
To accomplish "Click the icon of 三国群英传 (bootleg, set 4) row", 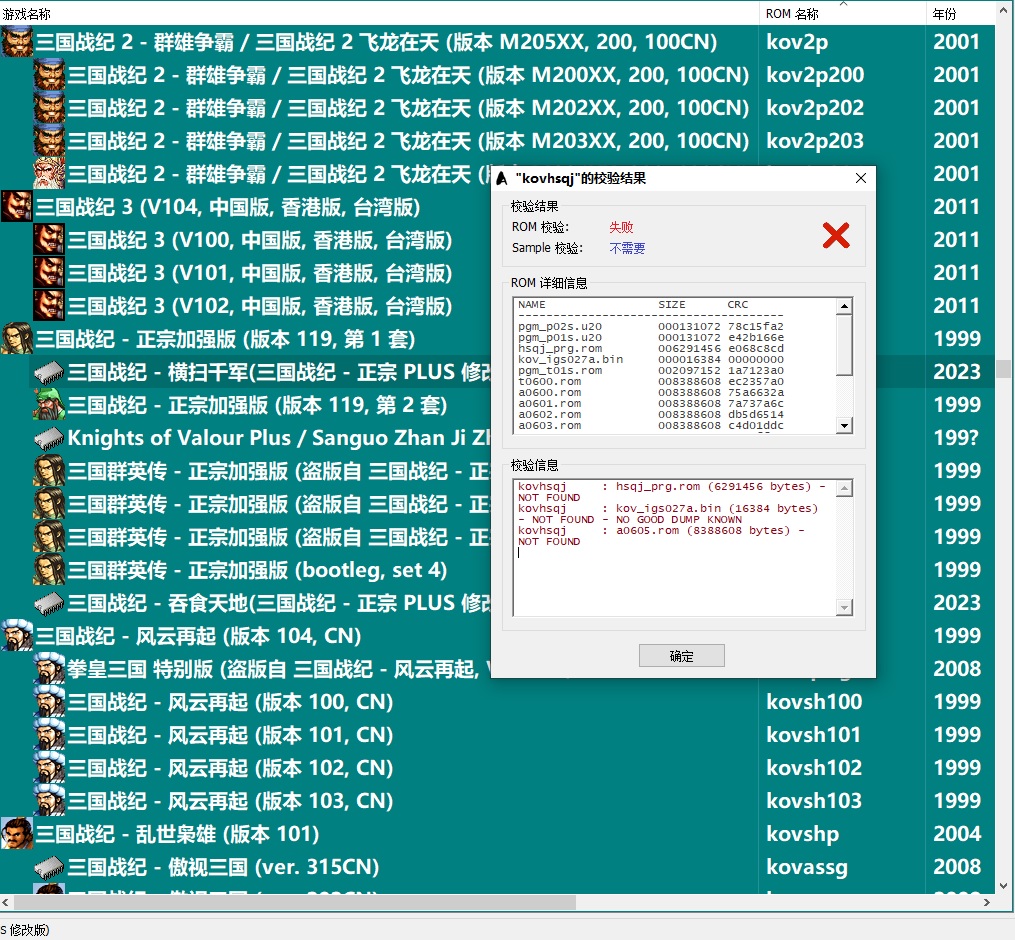I will (x=49, y=570).
